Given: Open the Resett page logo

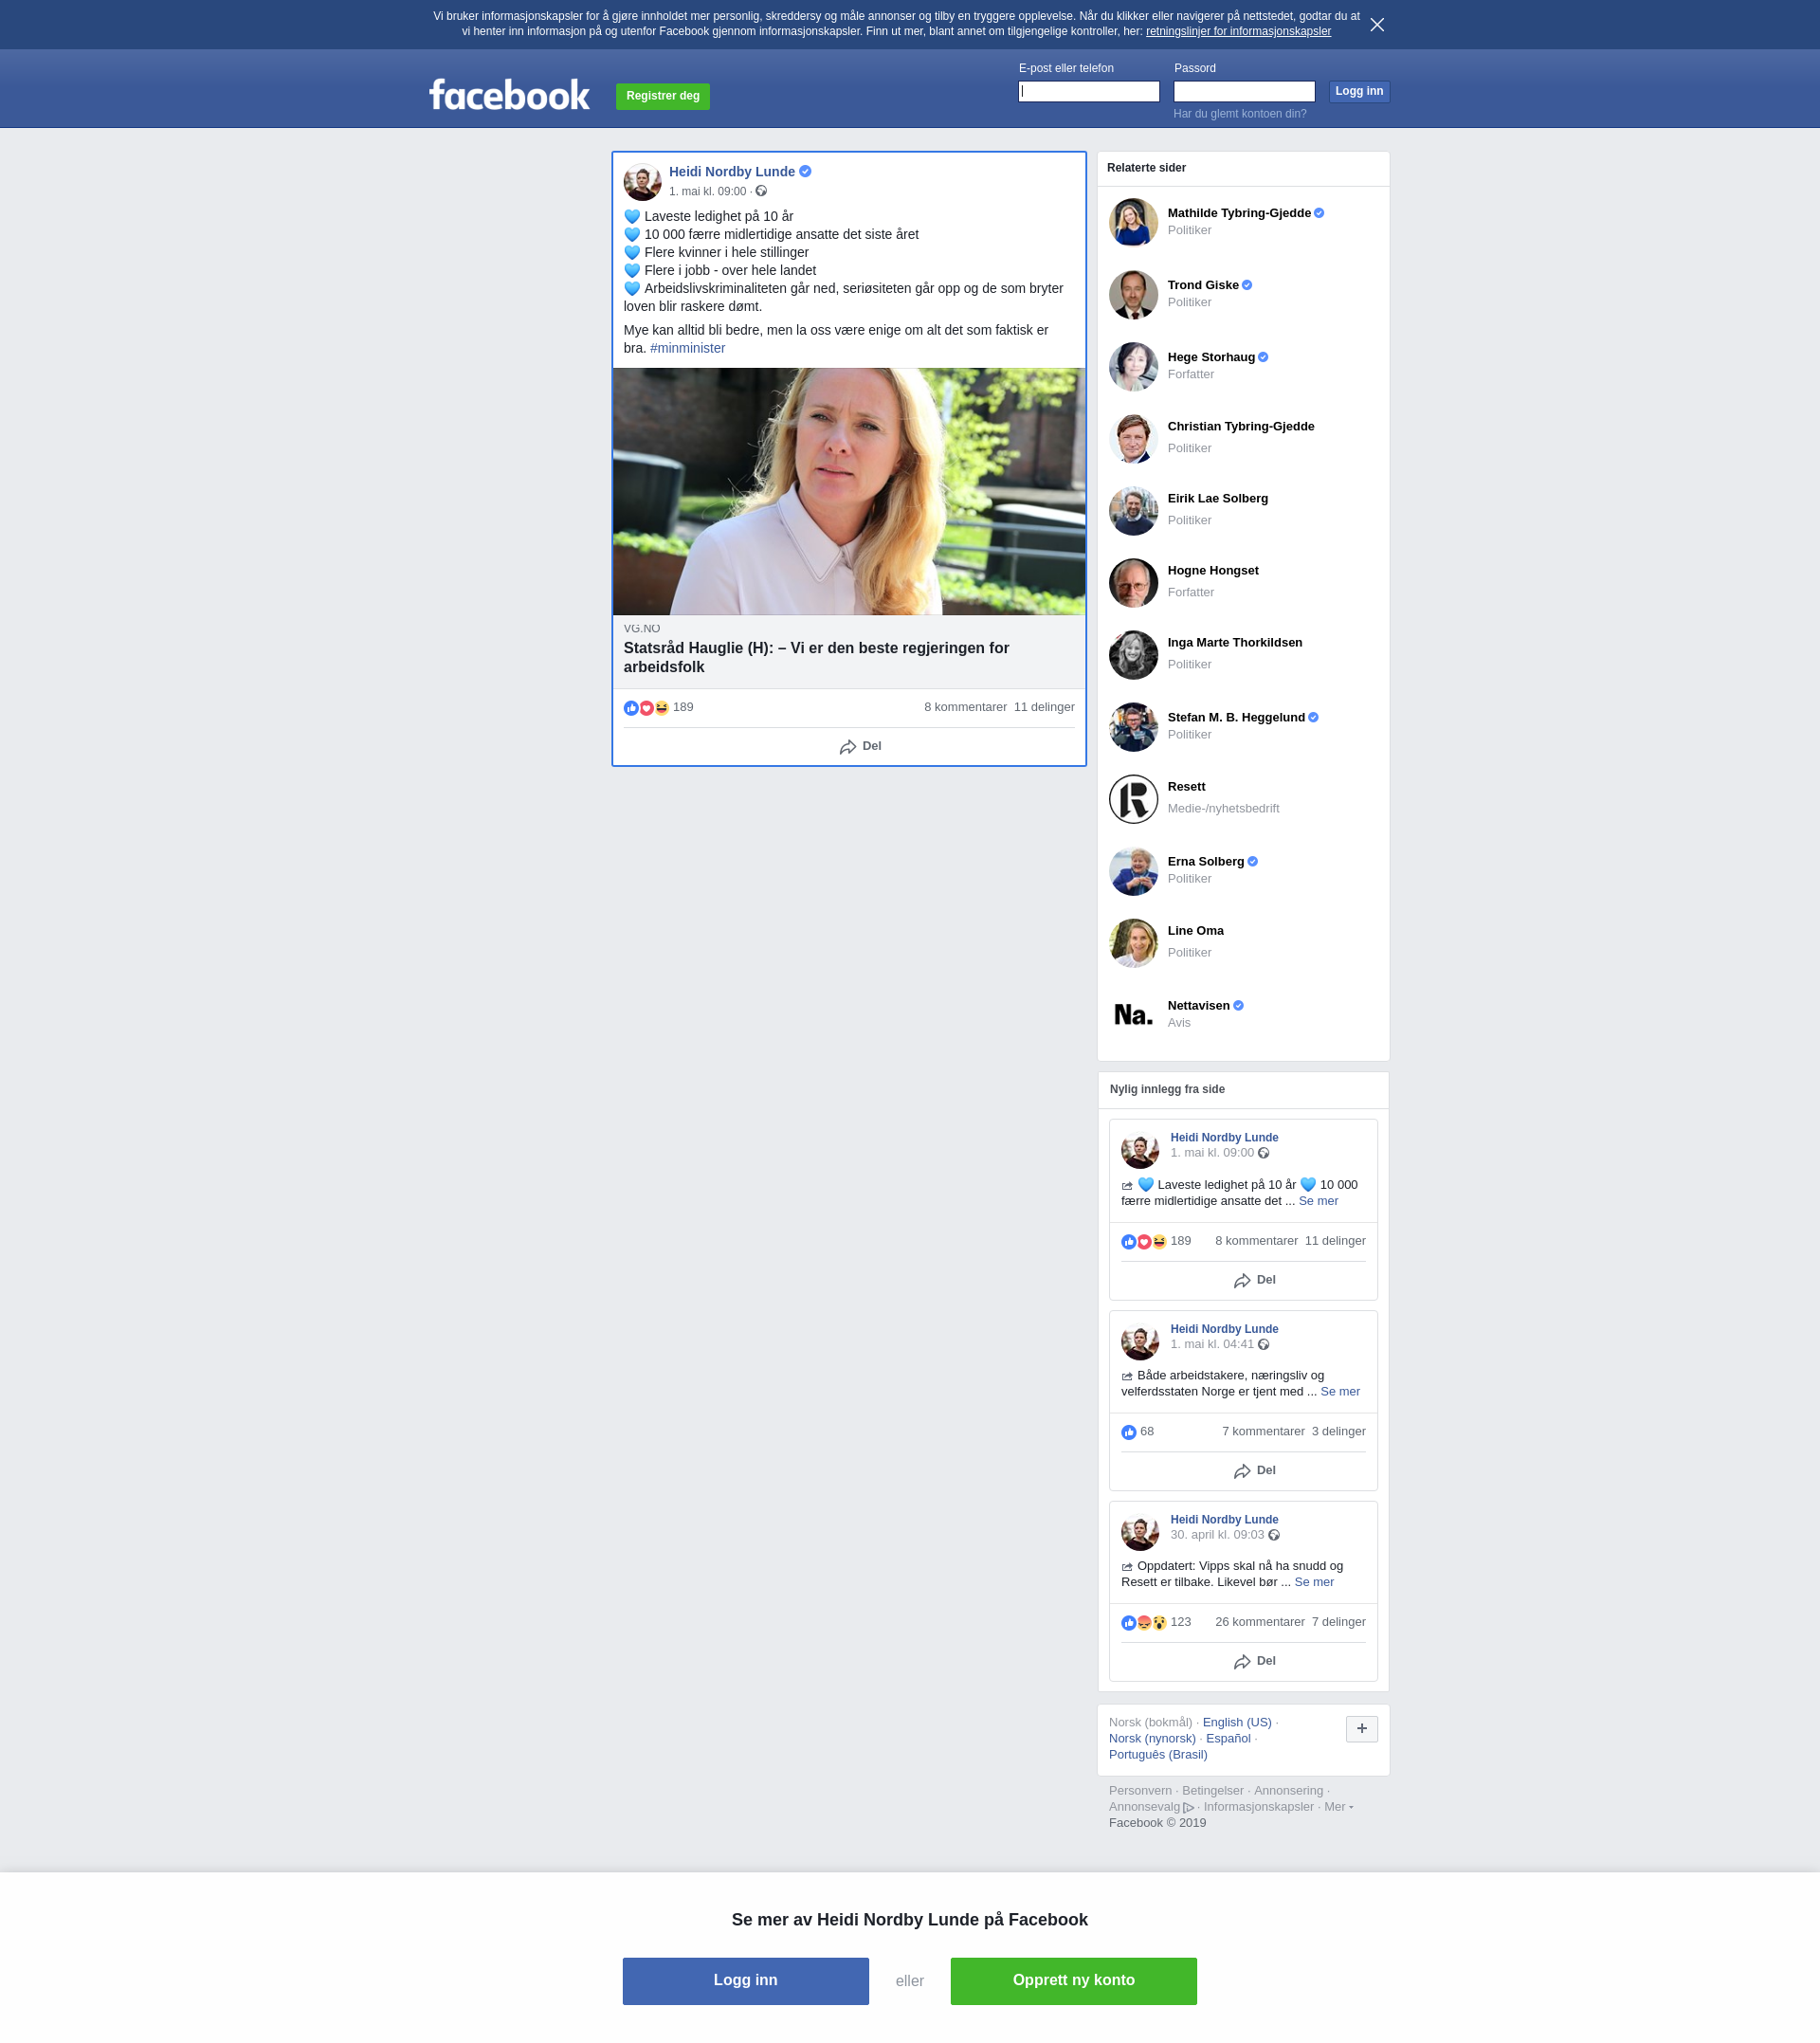Looking at the screenshot, I should click(x=1133, y=799).
